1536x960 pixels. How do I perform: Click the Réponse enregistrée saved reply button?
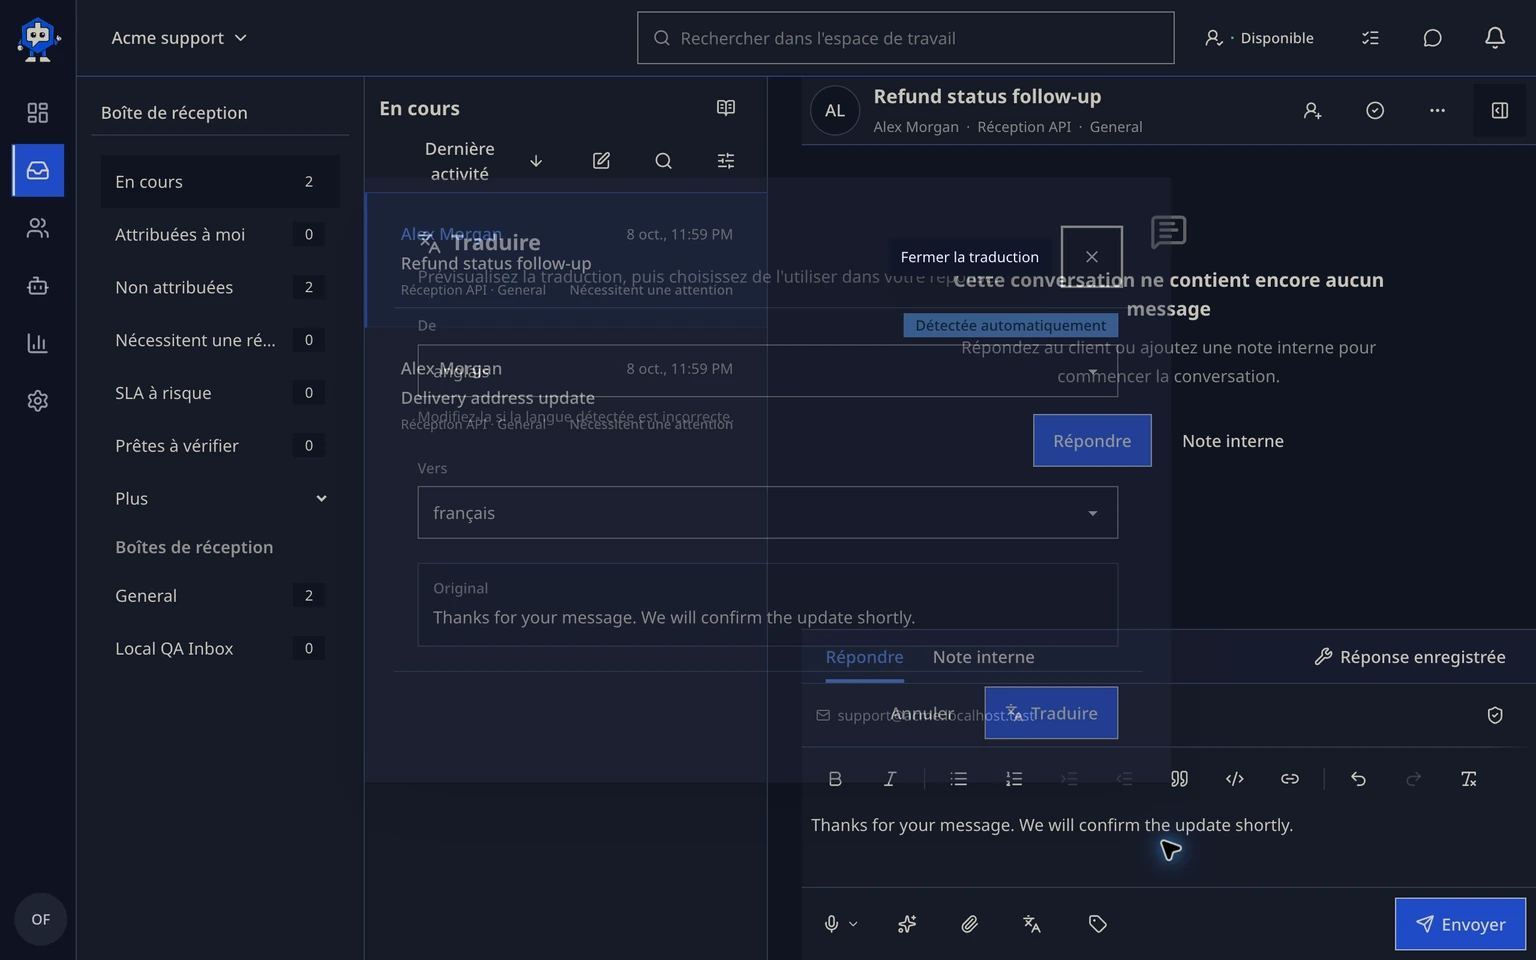pyautogui.click(x=1409, y=657)
